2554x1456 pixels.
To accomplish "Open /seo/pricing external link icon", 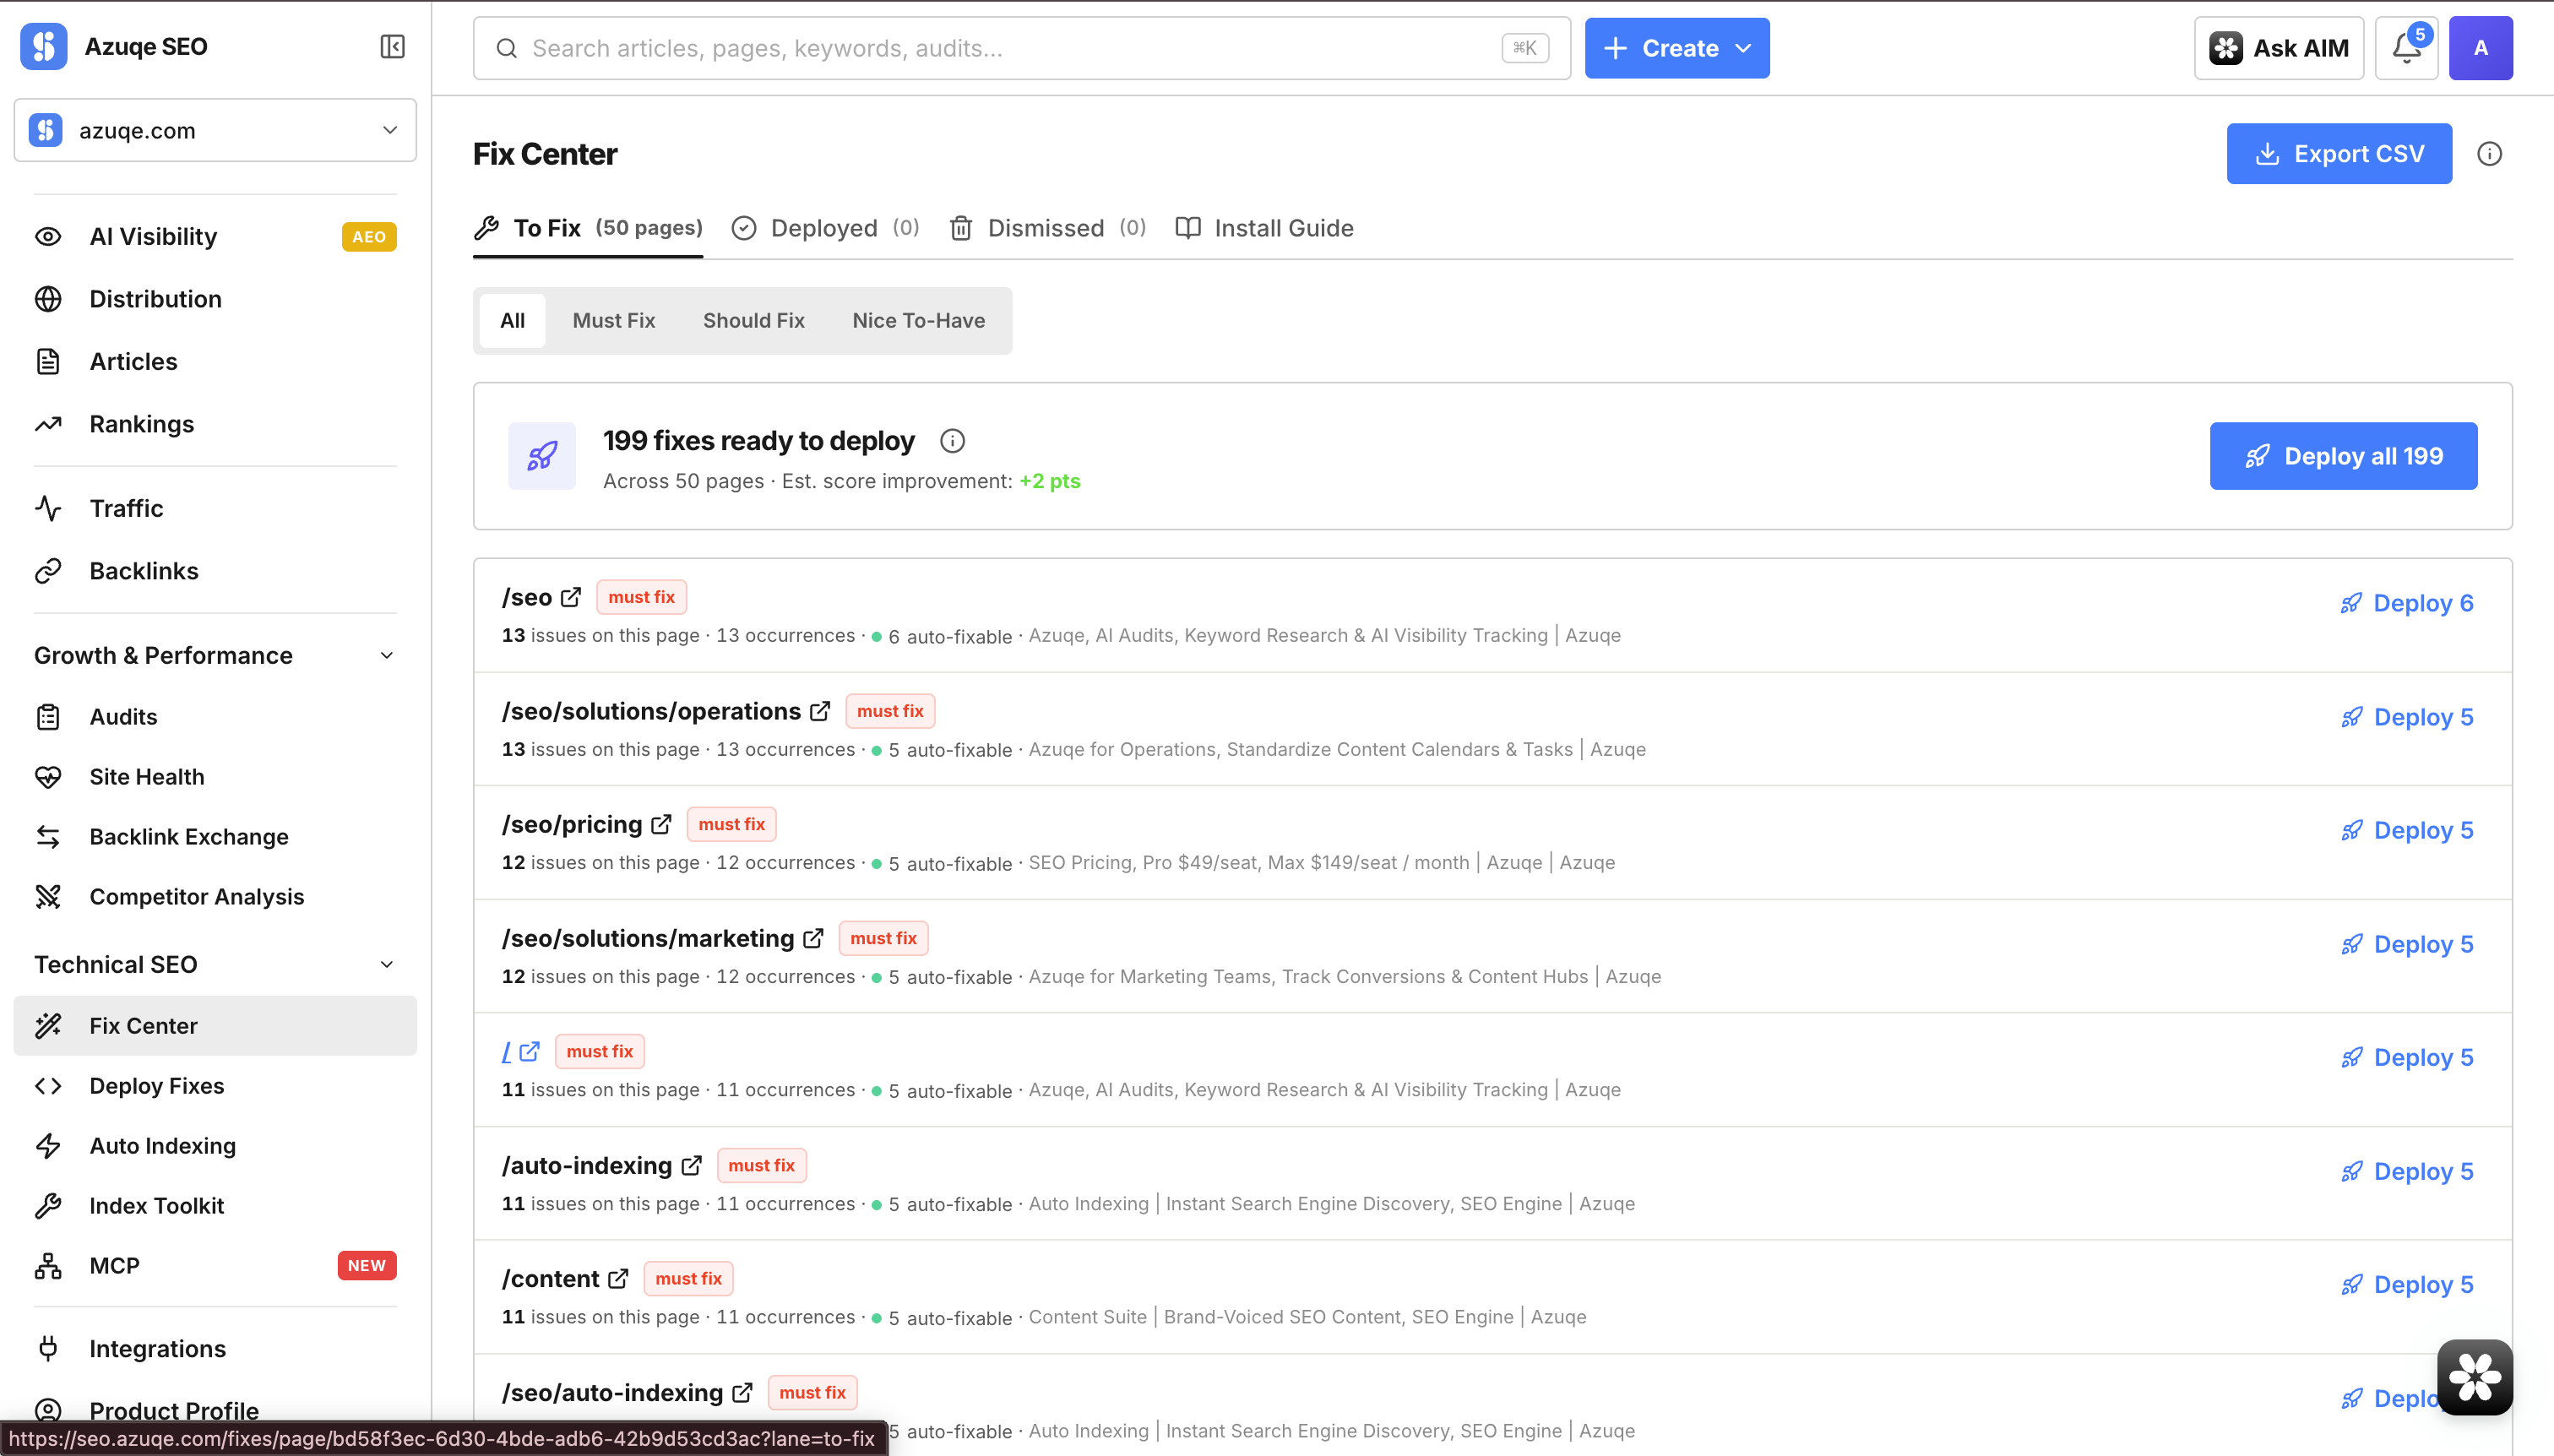I will [x=661, y=824].
